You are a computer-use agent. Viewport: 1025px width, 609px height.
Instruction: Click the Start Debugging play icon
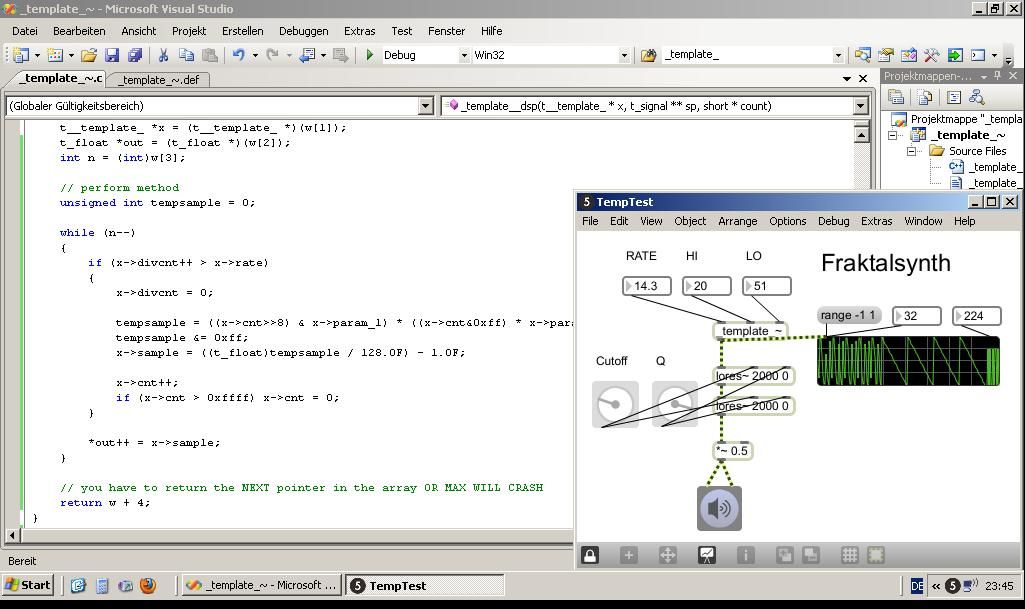[370, 55]
